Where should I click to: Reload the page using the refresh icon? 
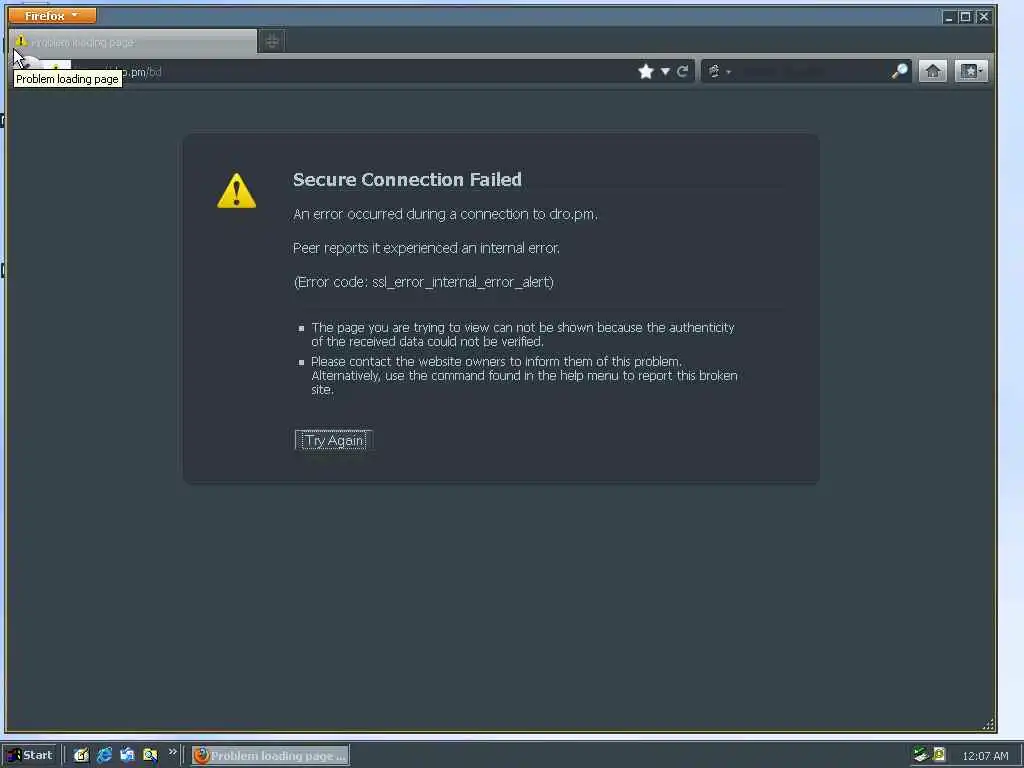coord(682,71)
